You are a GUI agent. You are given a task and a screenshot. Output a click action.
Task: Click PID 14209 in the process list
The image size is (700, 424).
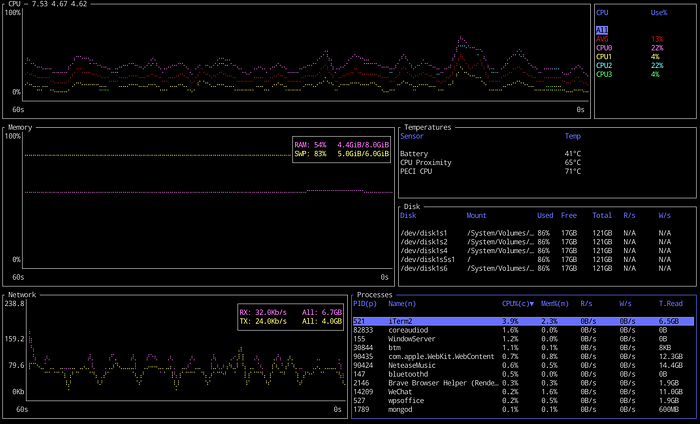363,392
